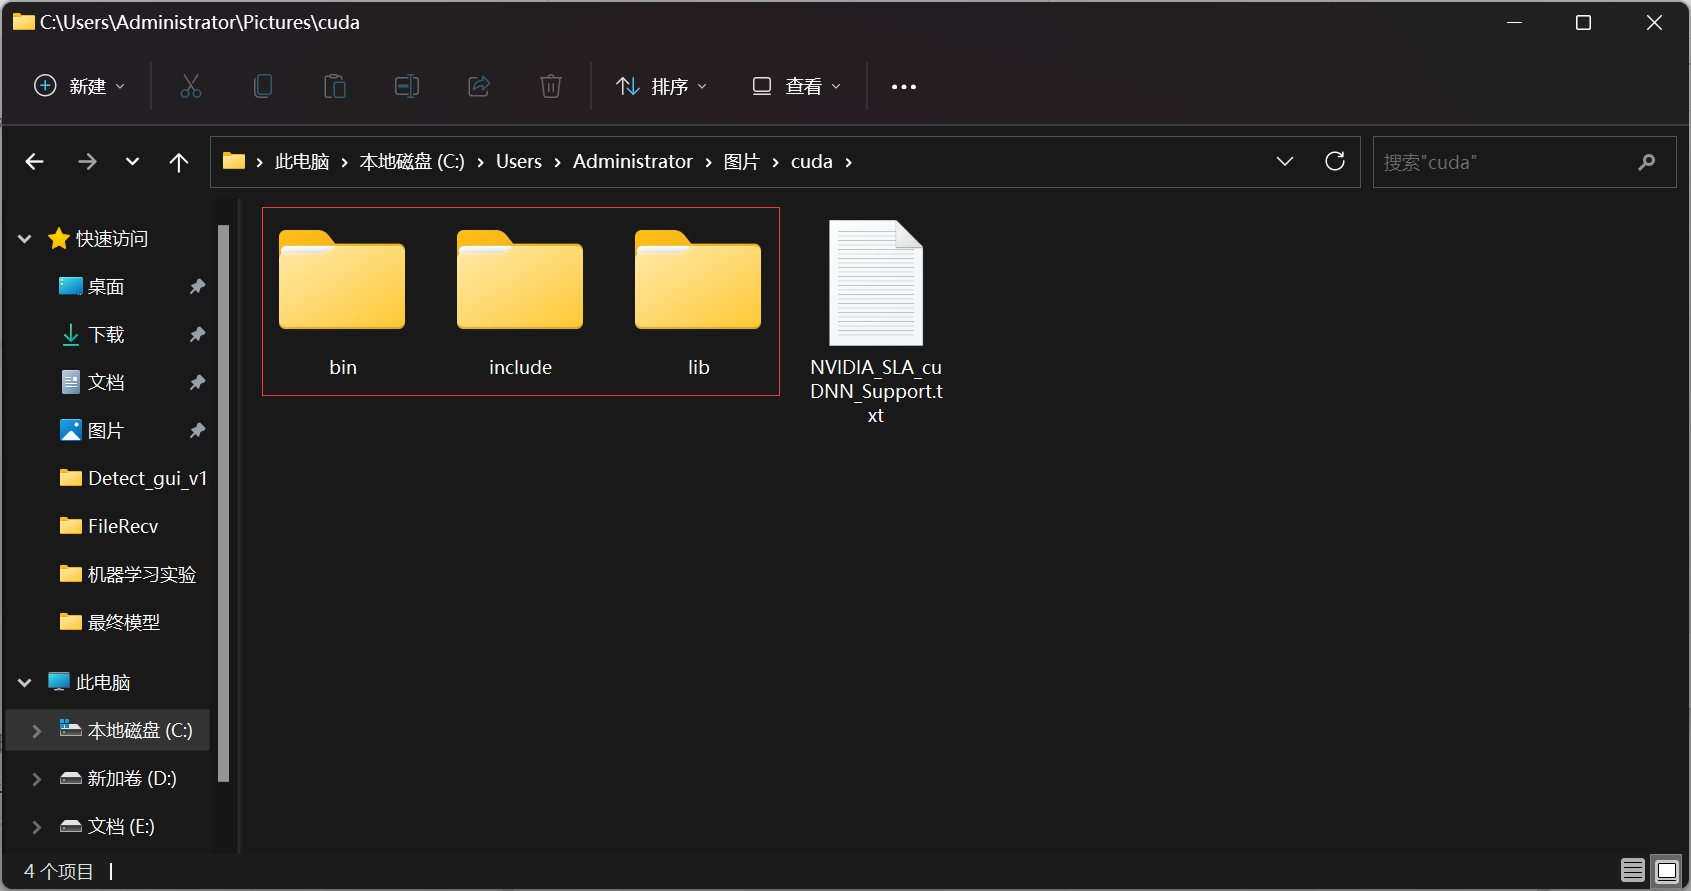Open 图片 in quick access

[x=108, y=431]
